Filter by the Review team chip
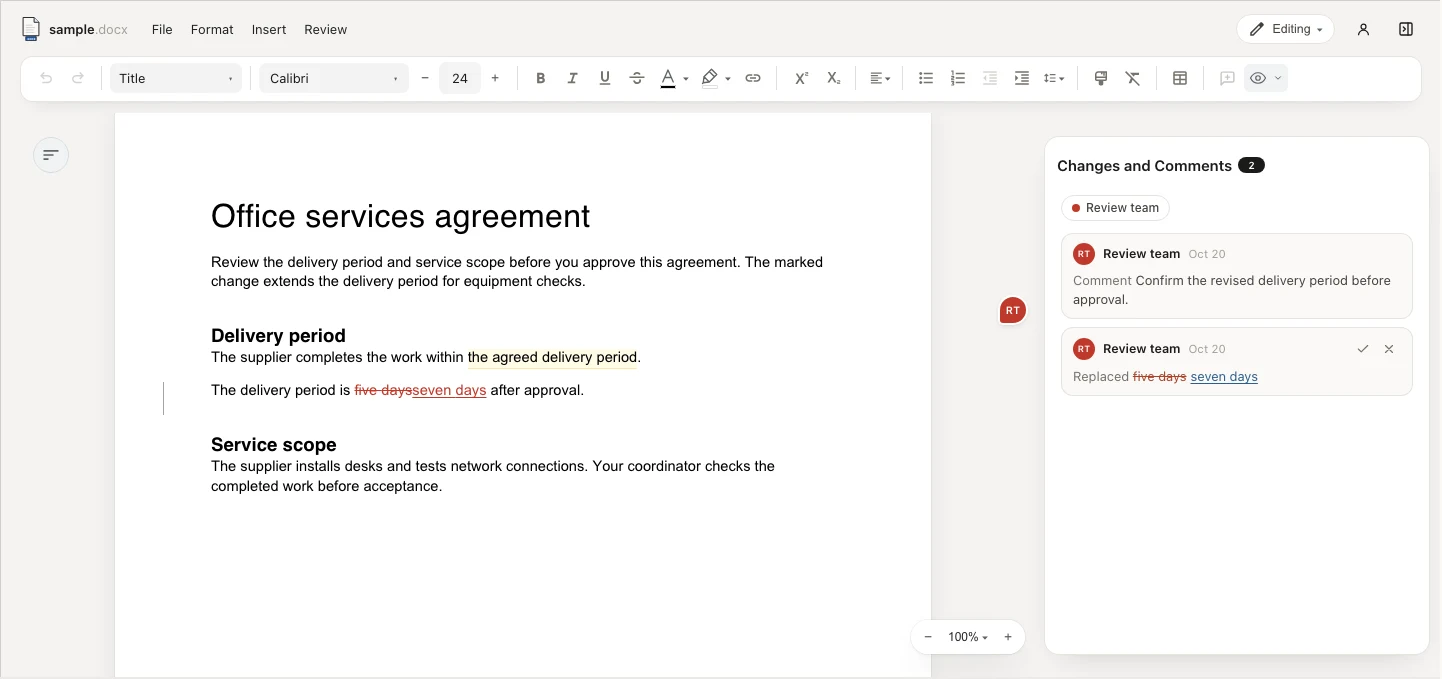 (1115, 208)
